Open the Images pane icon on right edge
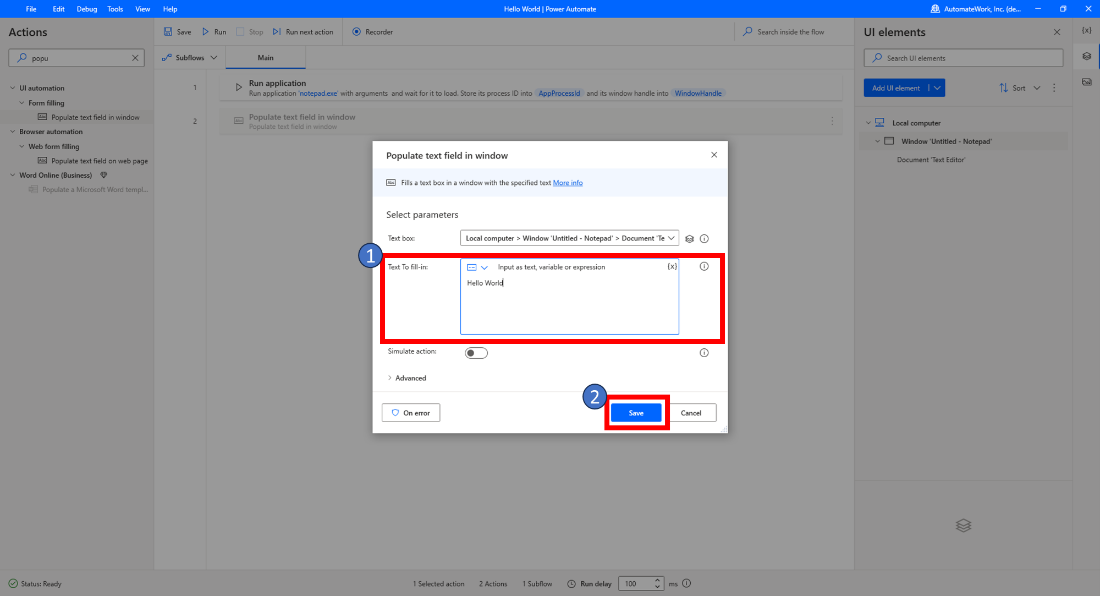The width and height of the screenshot is (1100, 596). tap(1087, 82)
